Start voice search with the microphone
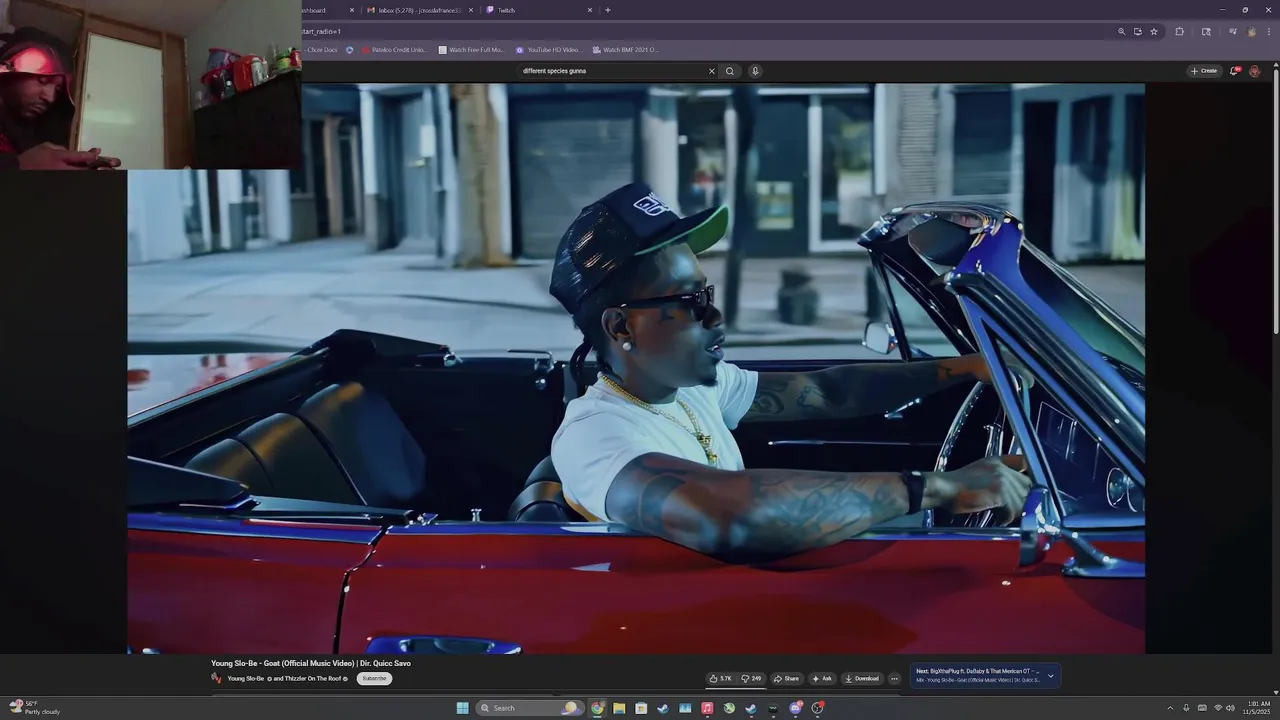 755,71
